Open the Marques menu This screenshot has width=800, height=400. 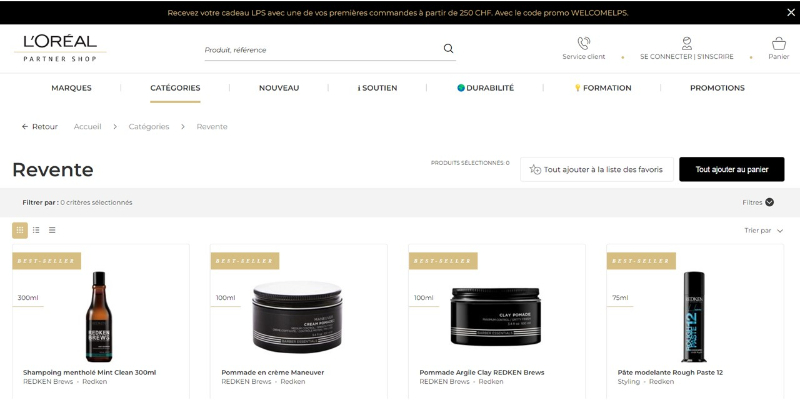pyautogui.click(x=71, y=88)
